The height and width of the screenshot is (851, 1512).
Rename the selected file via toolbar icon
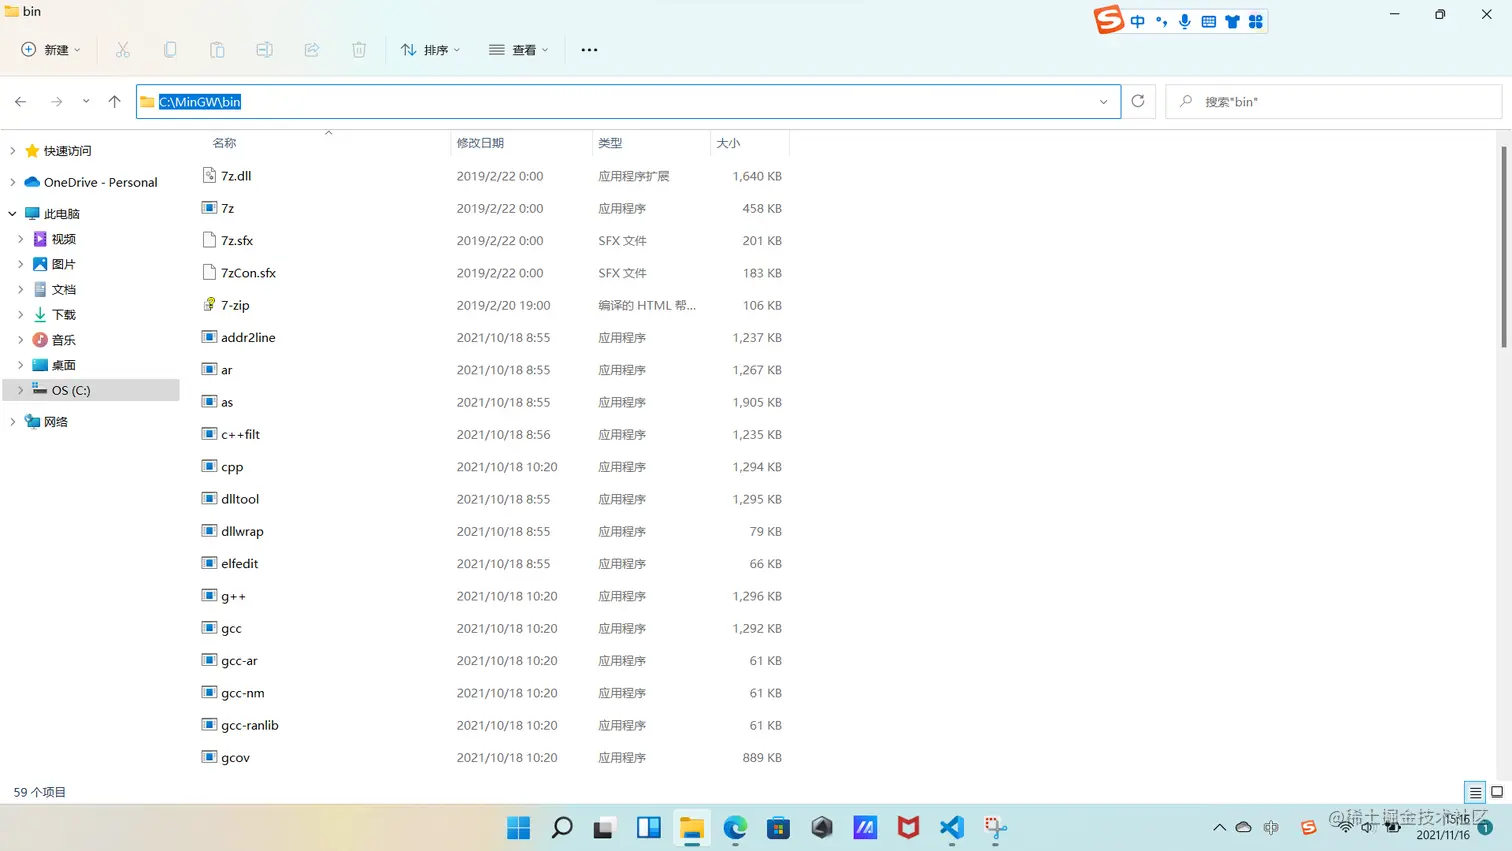pyautogui.click(x=264, y=49)
